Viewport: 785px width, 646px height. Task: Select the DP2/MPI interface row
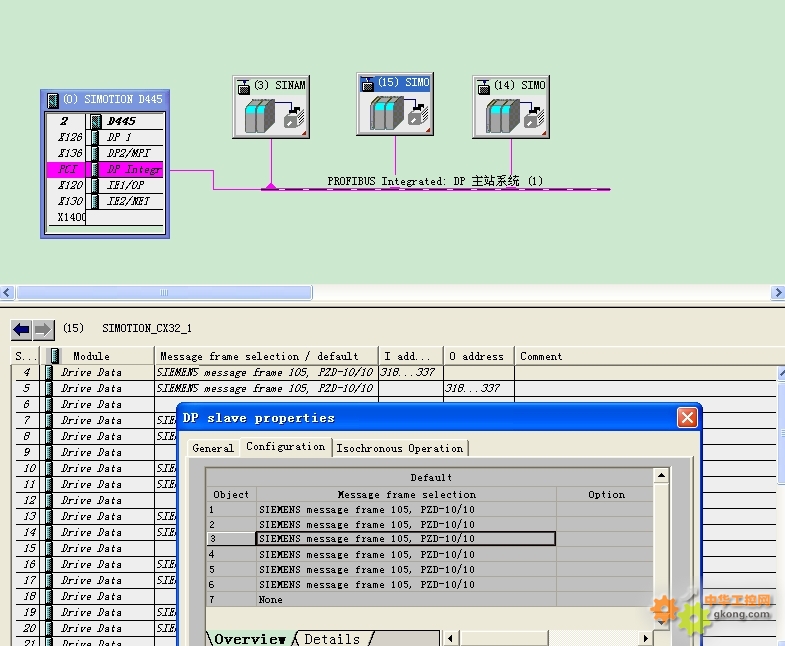pos(105,153)
